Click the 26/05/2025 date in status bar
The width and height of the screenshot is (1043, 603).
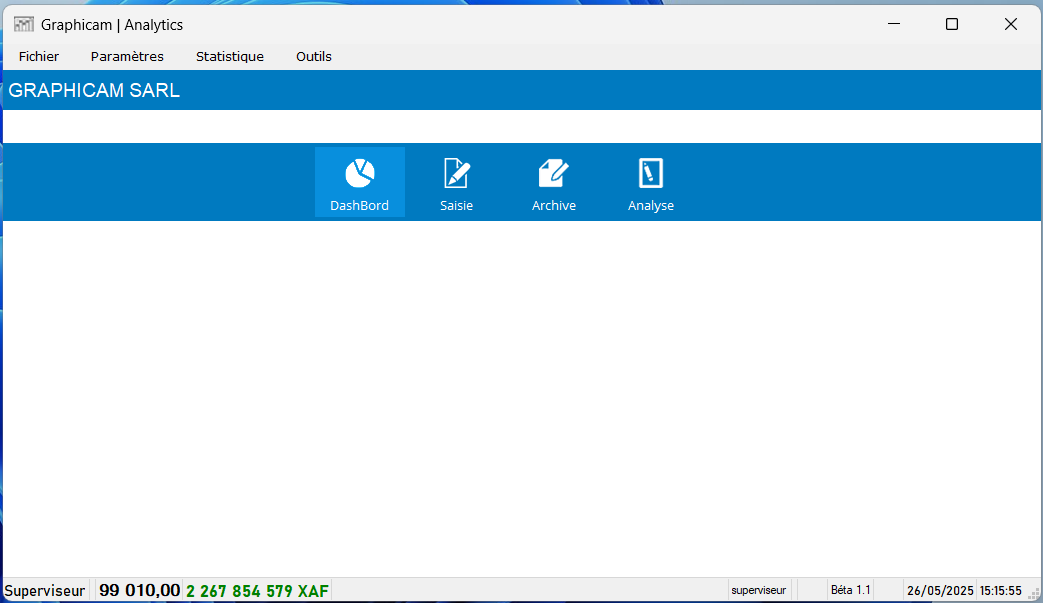939,591
